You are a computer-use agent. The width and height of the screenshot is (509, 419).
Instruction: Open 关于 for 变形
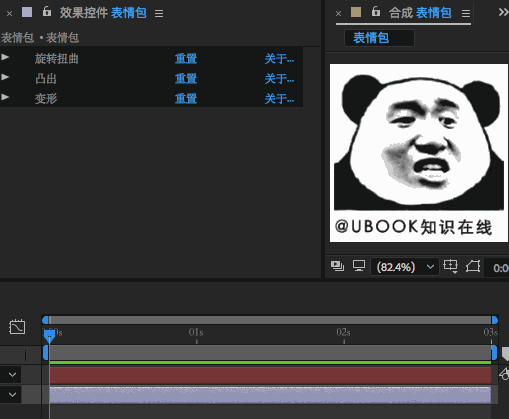click(x=279, y=99)
